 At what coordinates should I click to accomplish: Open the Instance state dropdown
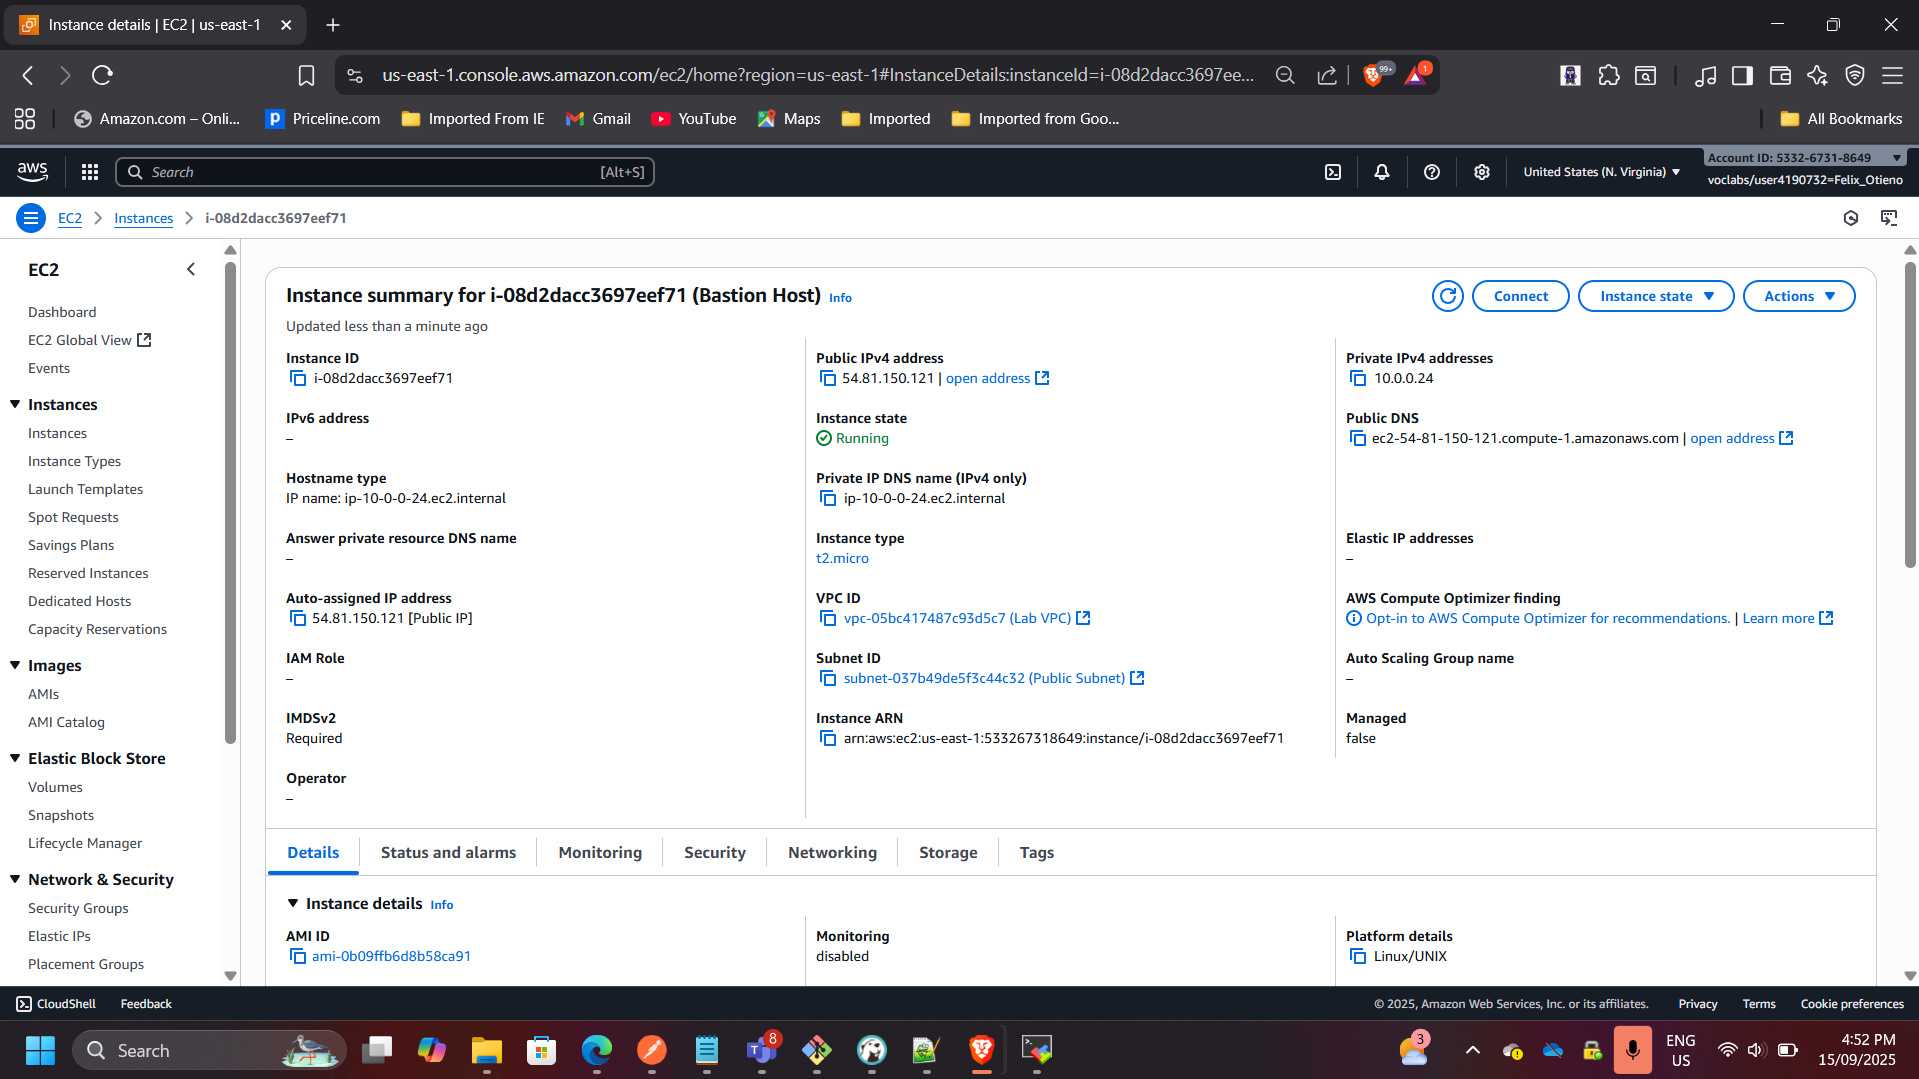(1655, 296)
